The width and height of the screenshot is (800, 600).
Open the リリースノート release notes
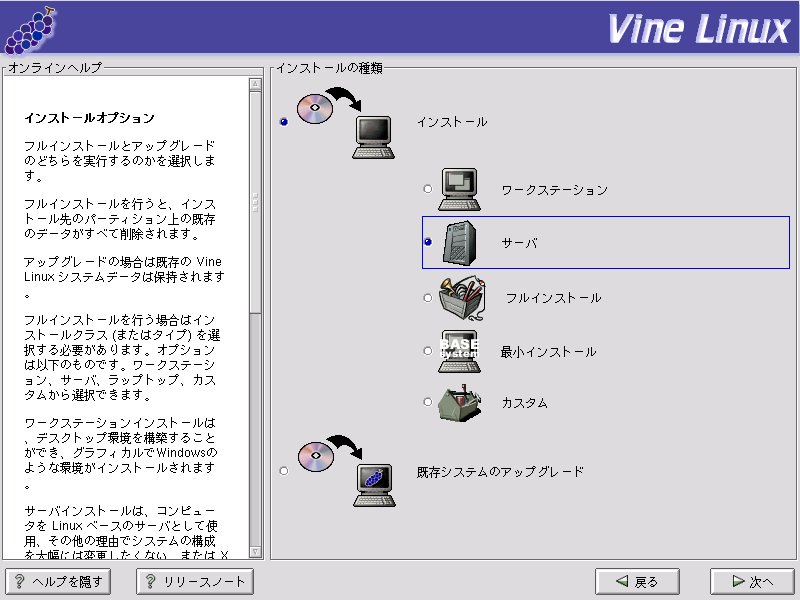[195, 581]
